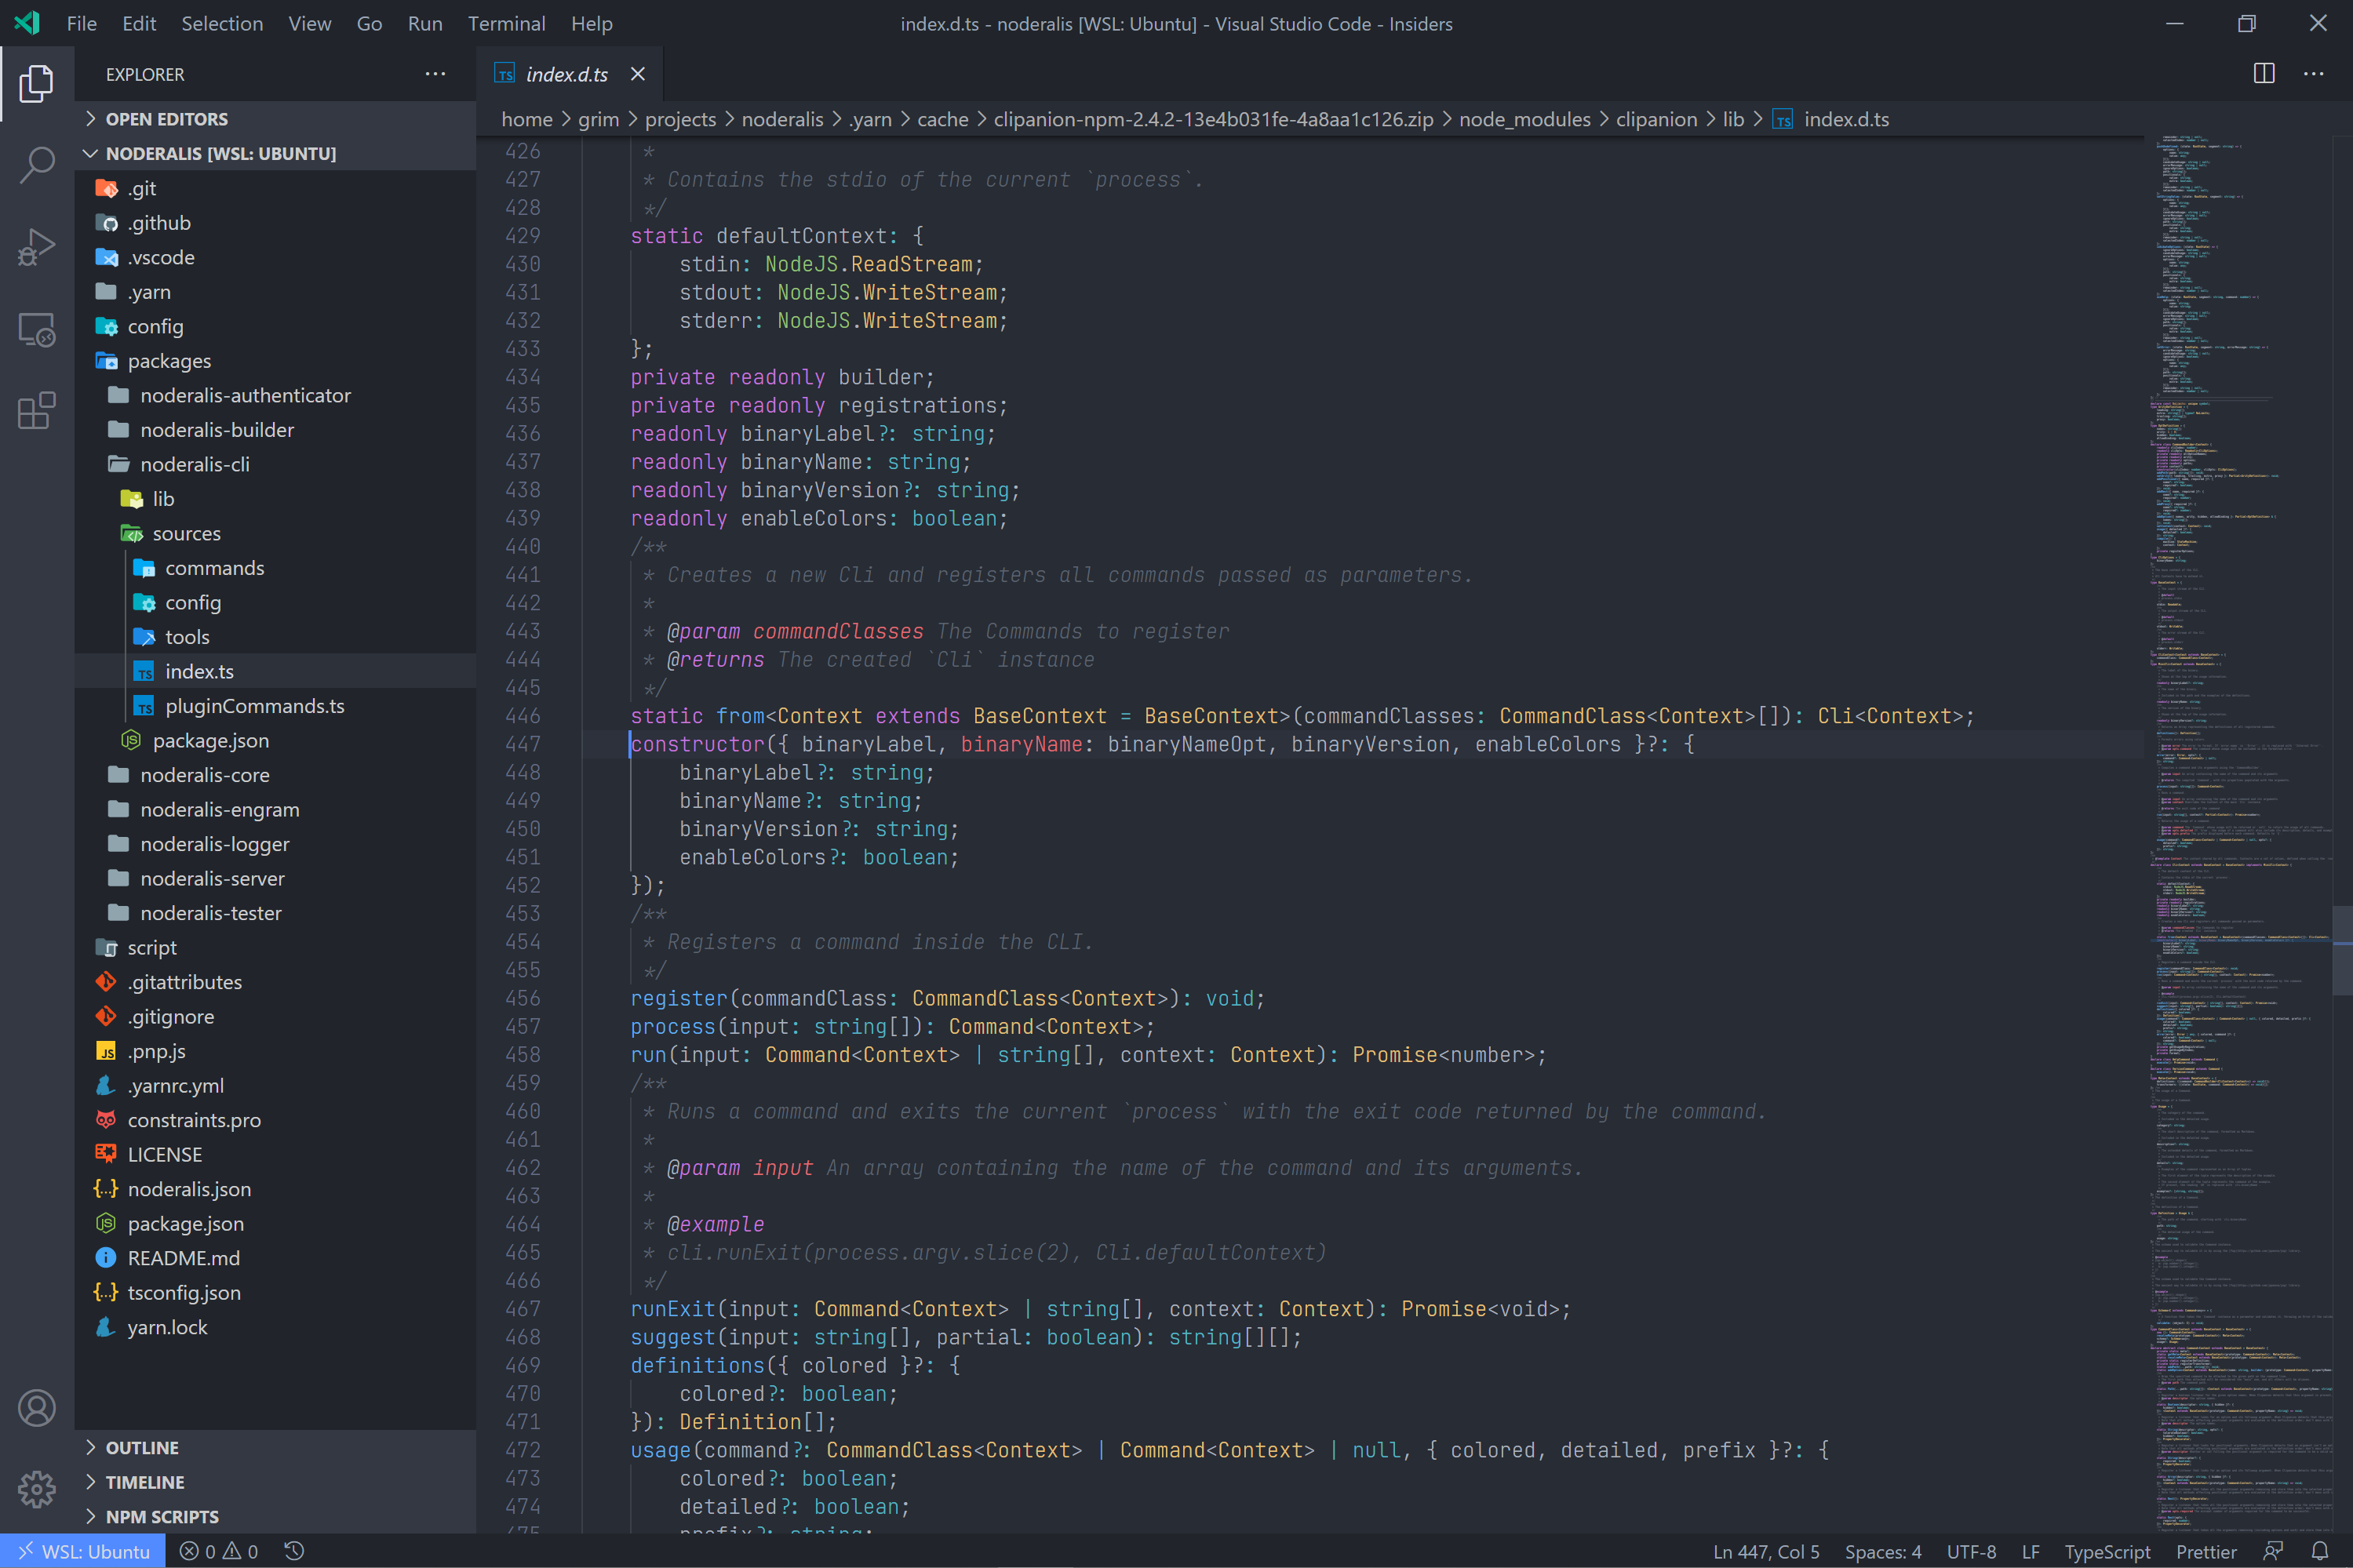Open the Extensions view
The height and width of the screenshot is (1568, 2353).
[36, 411]
